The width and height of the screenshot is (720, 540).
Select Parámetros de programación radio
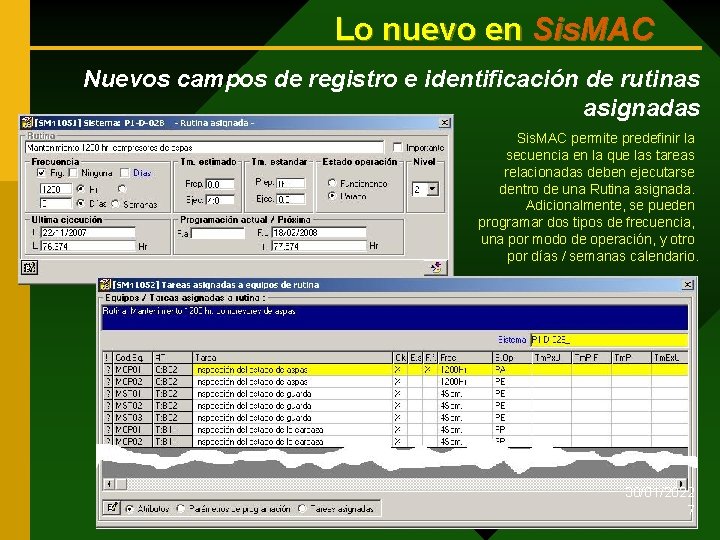click(x=181, y=508)
